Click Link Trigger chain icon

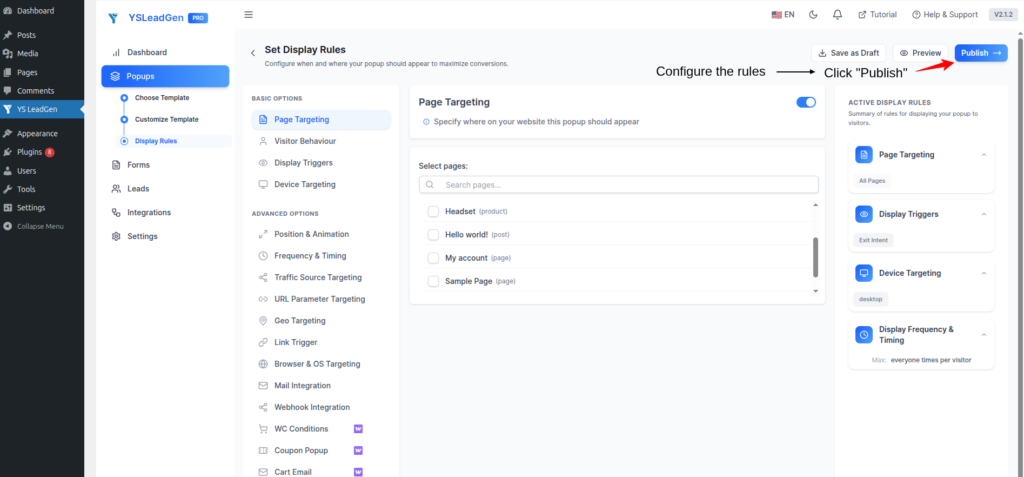(x=263, y=342)
